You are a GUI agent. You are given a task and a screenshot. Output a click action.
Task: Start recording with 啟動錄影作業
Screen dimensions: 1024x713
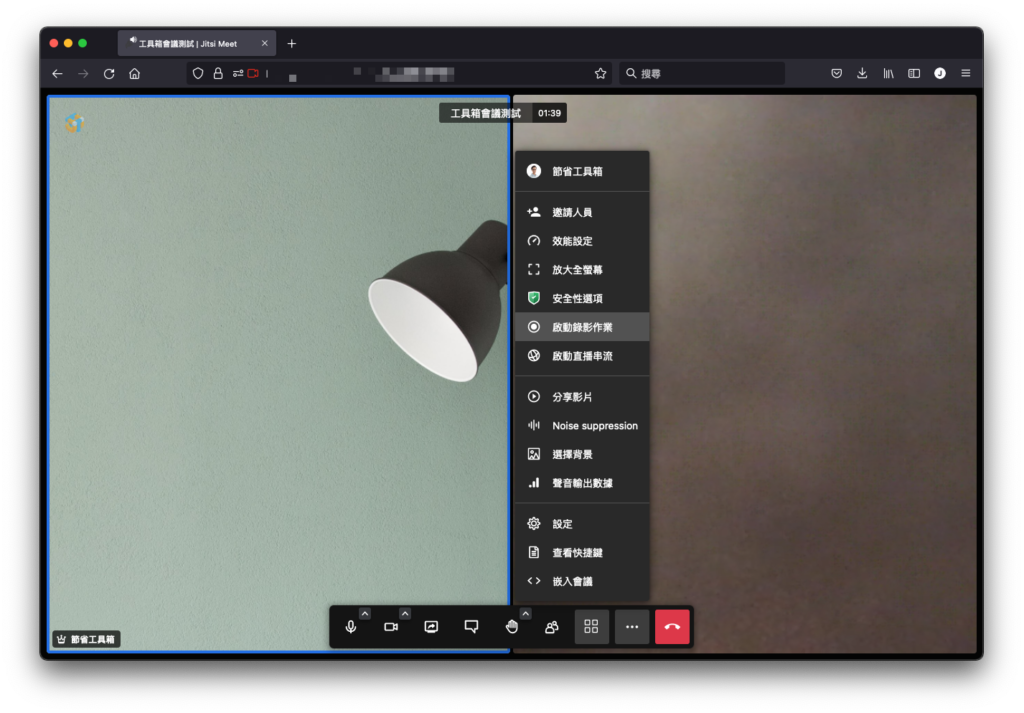pyautogui.click(x=582, y=327)
